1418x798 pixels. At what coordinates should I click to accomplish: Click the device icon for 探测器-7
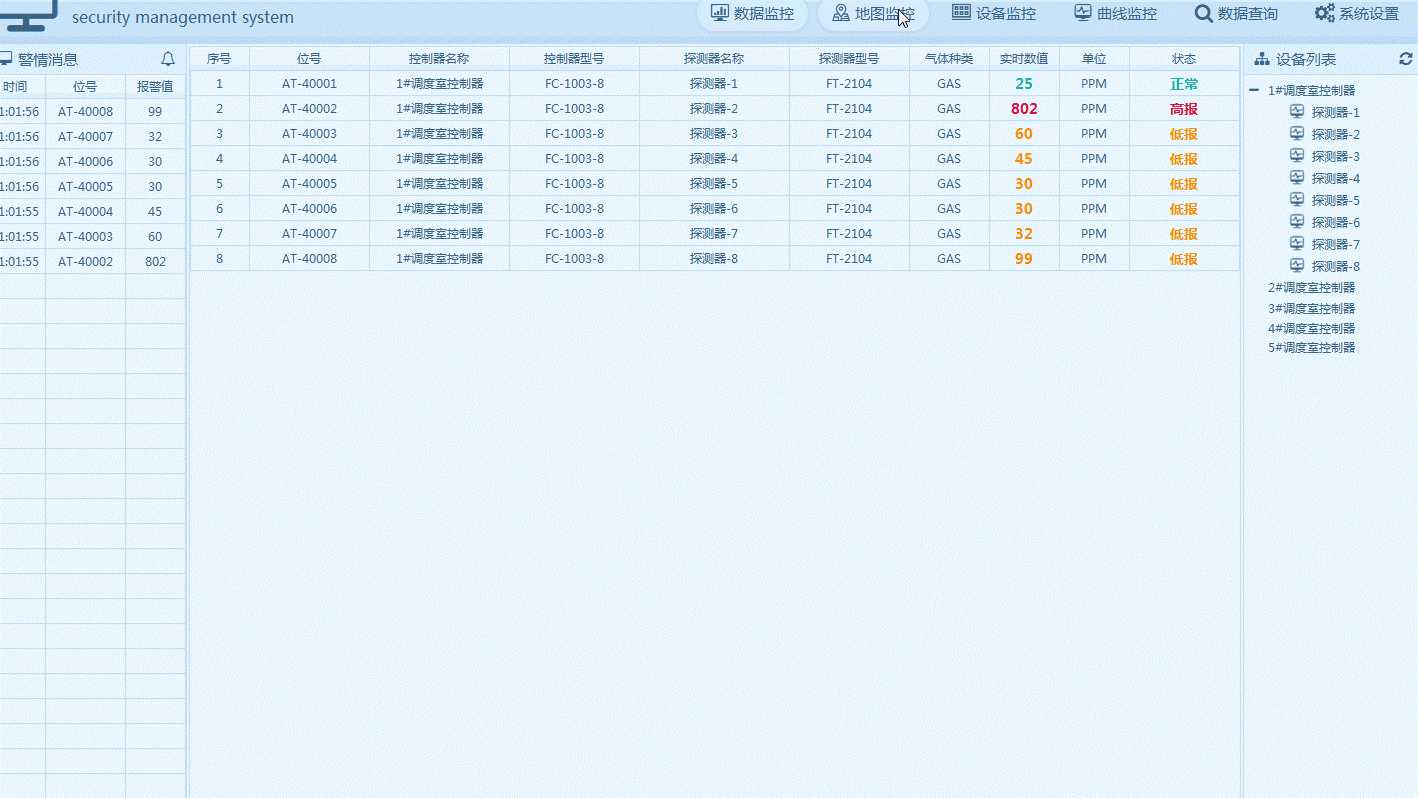tap(1297, 244)
